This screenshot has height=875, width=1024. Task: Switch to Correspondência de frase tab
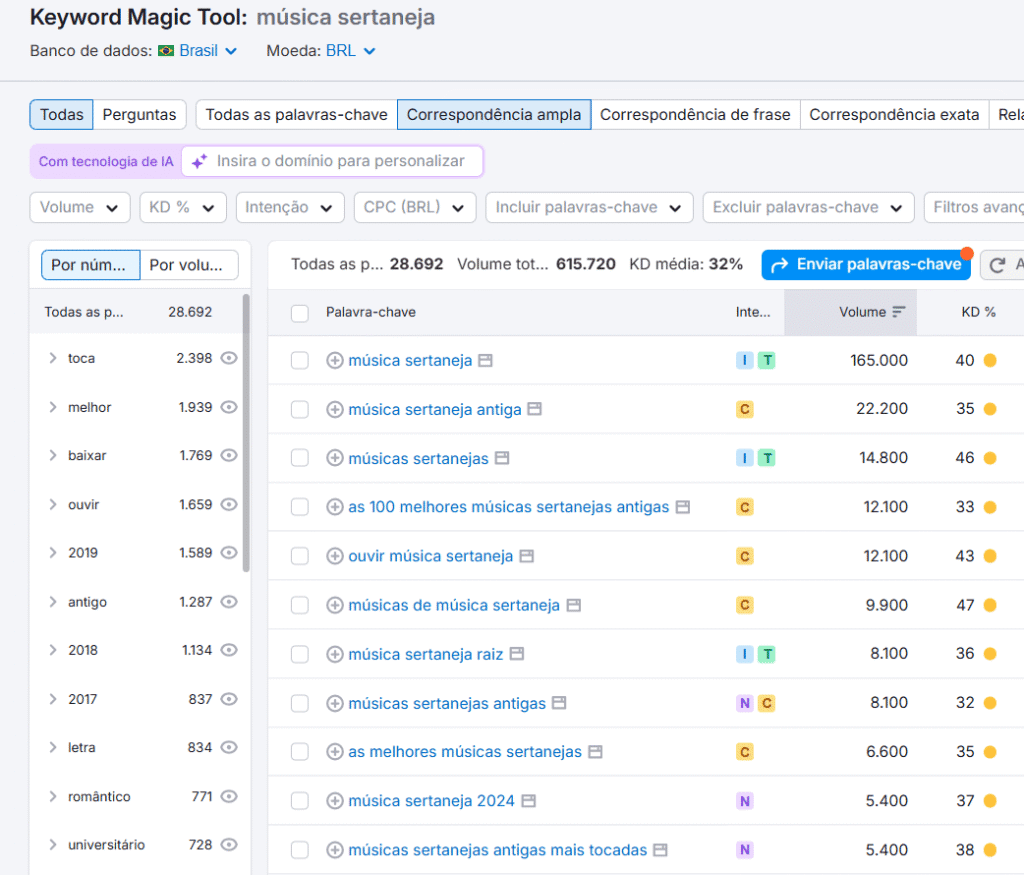click(x=695, y=115)
